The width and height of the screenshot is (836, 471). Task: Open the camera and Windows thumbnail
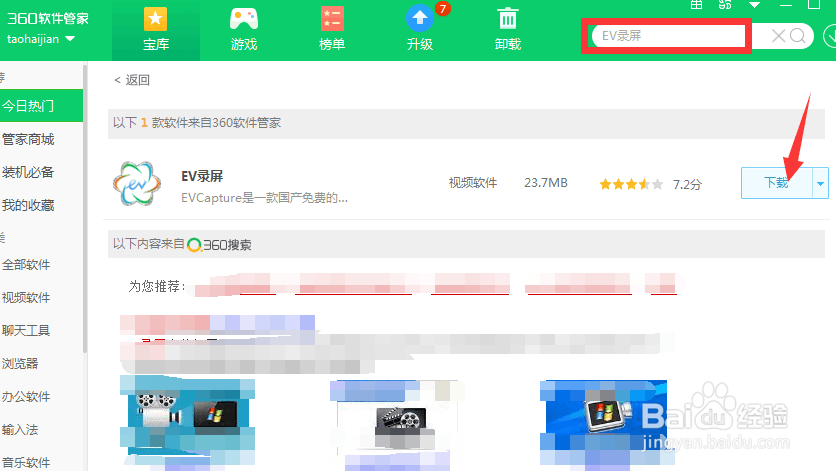187,417
